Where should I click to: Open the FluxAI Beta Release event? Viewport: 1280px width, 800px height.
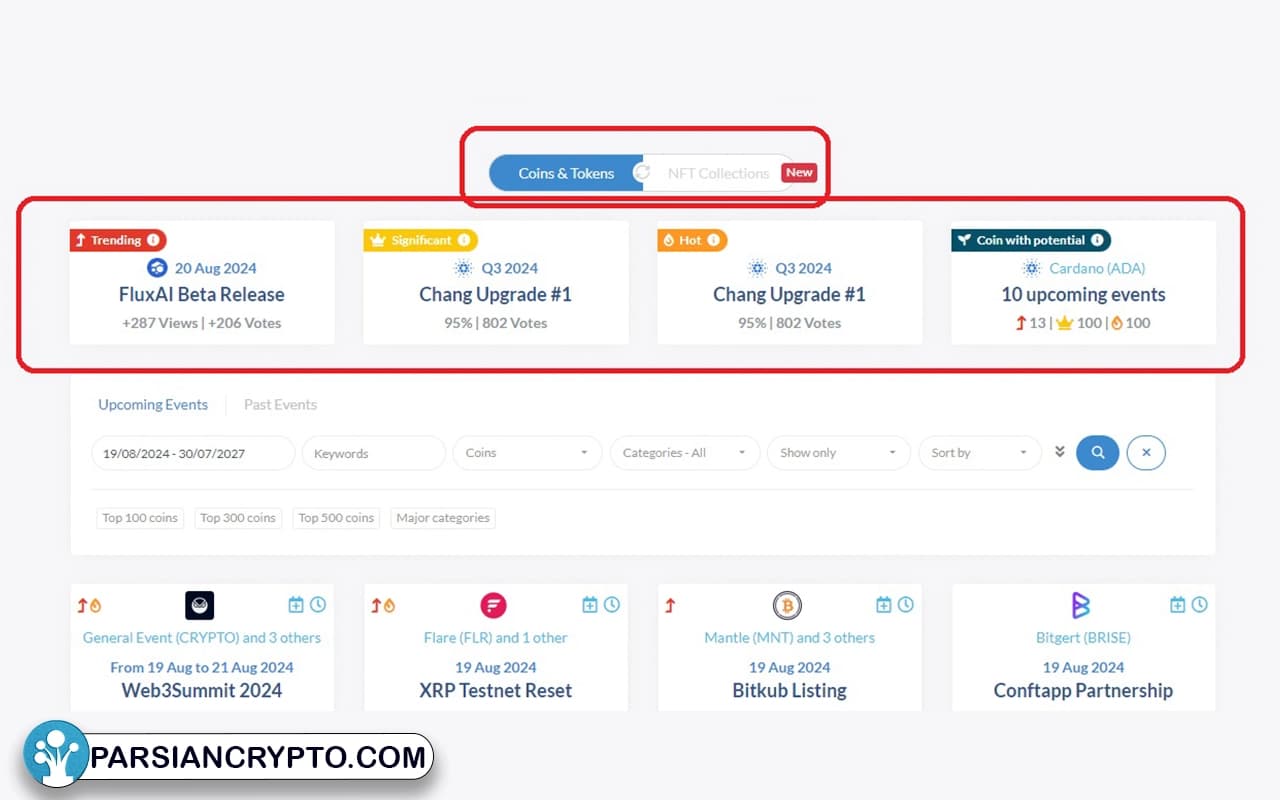coord(201,295)
